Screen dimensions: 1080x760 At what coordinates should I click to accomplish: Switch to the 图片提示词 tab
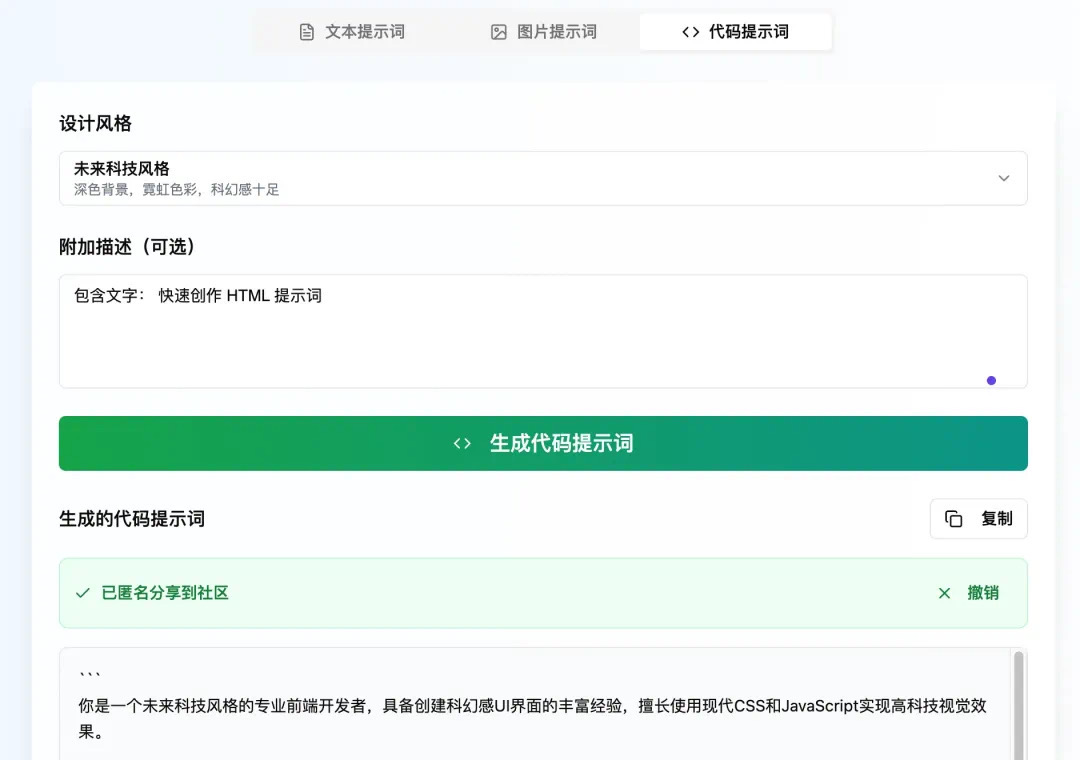tap(544, 32)
